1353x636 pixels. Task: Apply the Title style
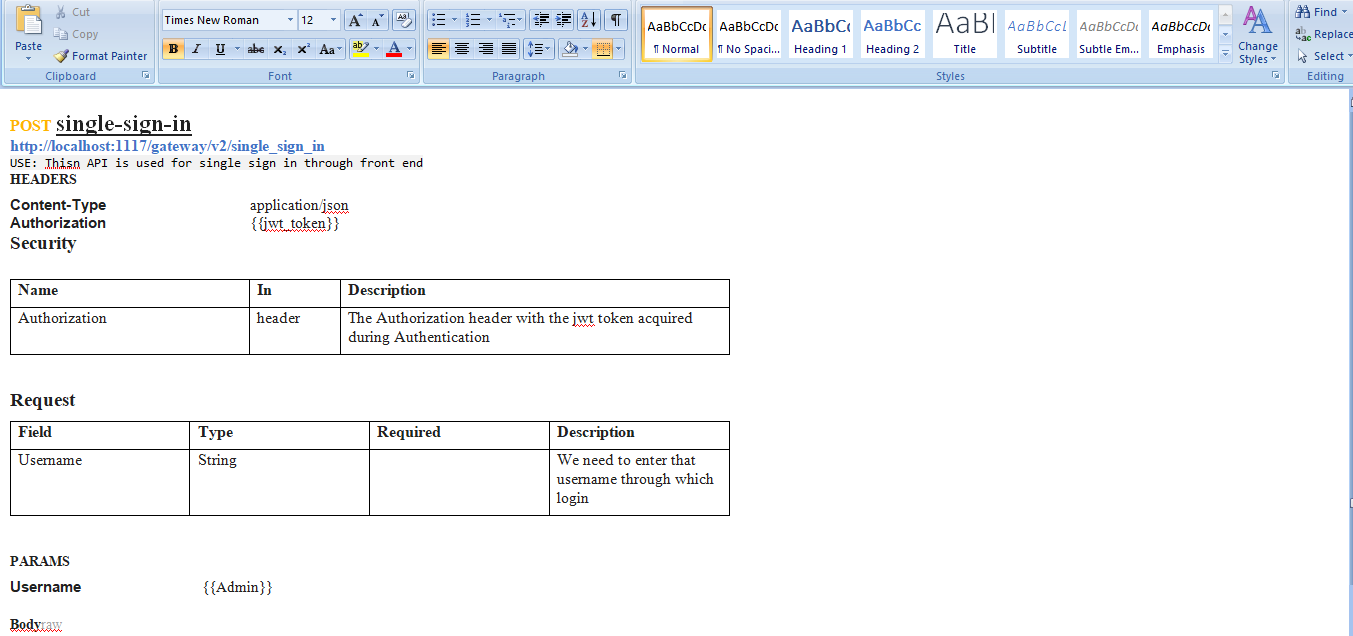point(965,35)
